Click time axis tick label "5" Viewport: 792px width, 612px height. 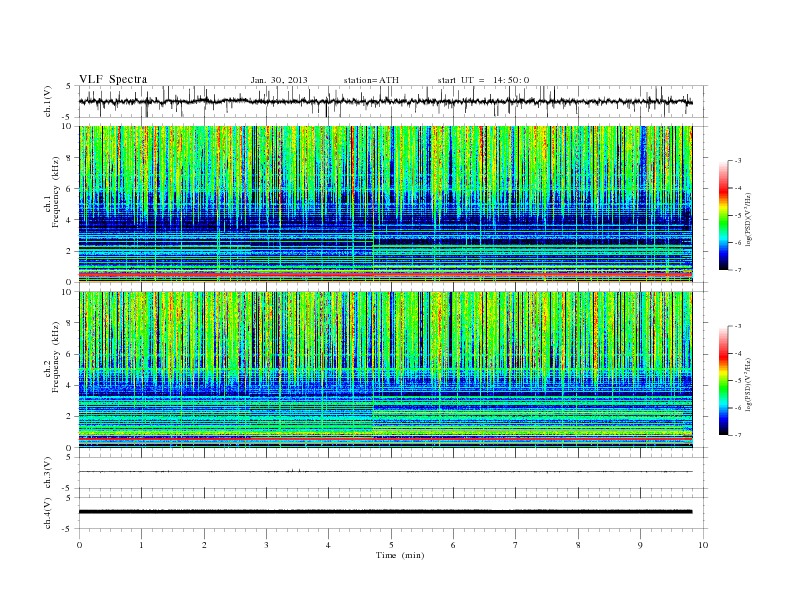coord(391,545)
